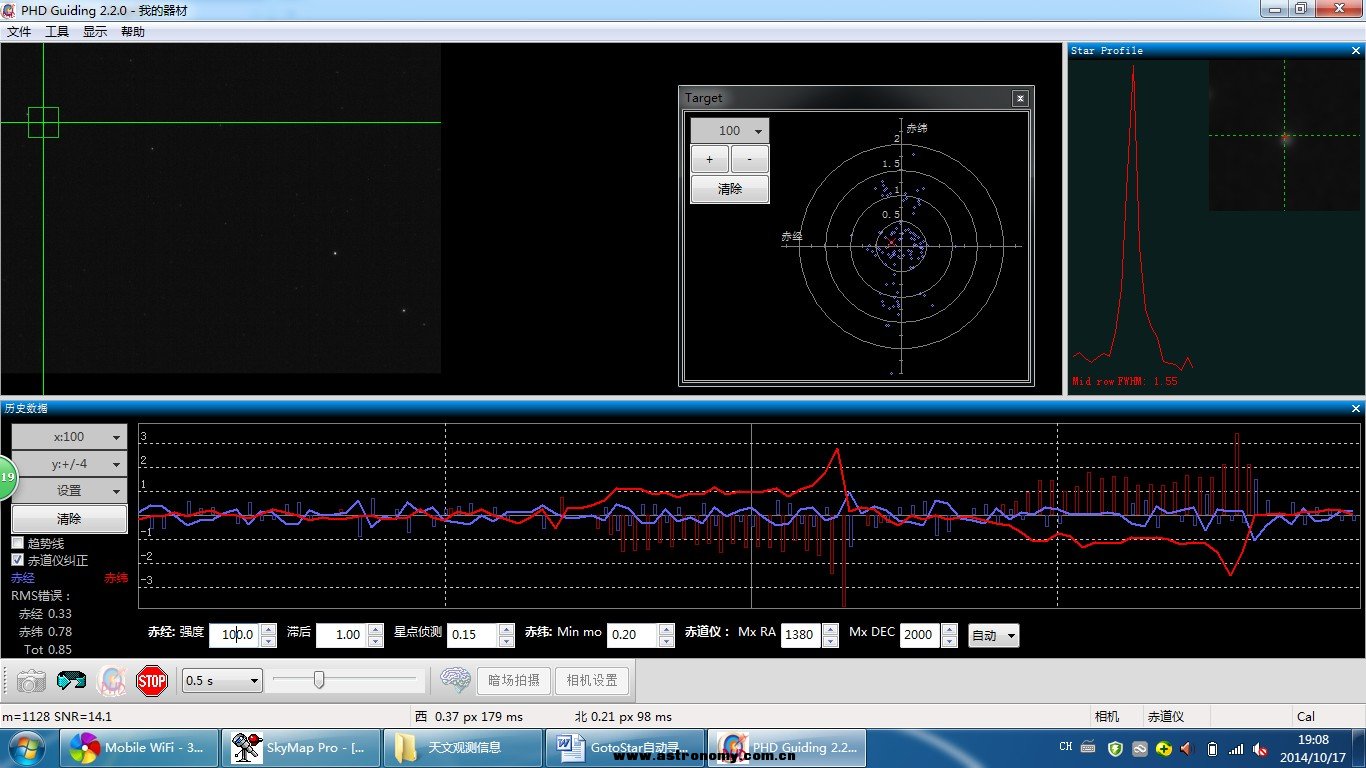The image size is (1366, 768).
Task: Click the + zoom button in Target window
Action: [710, 159]
